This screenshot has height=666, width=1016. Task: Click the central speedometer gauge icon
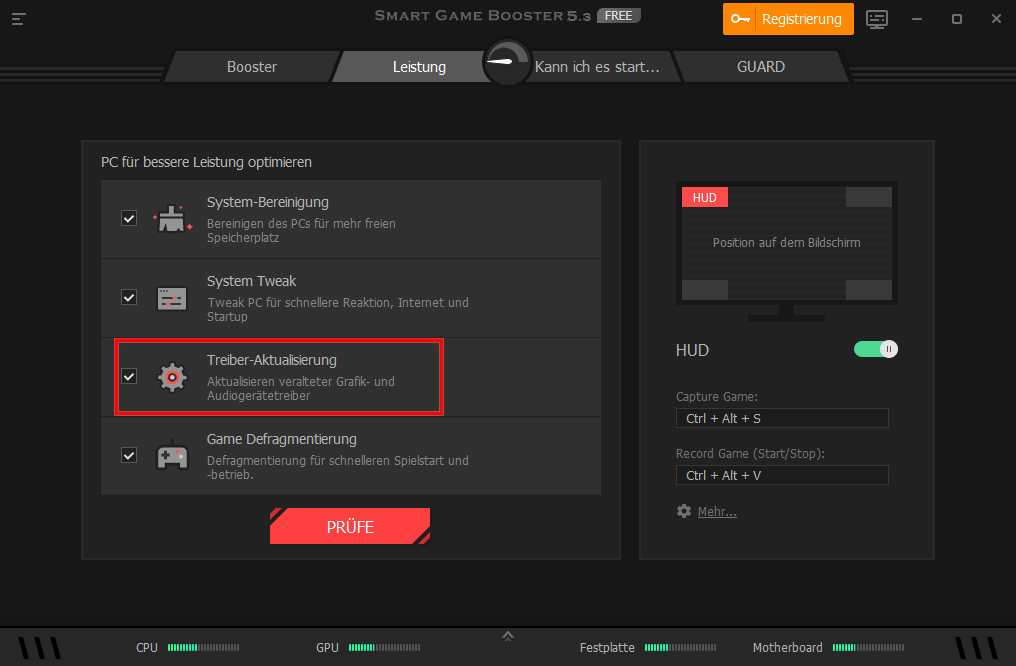coord(507,63)
